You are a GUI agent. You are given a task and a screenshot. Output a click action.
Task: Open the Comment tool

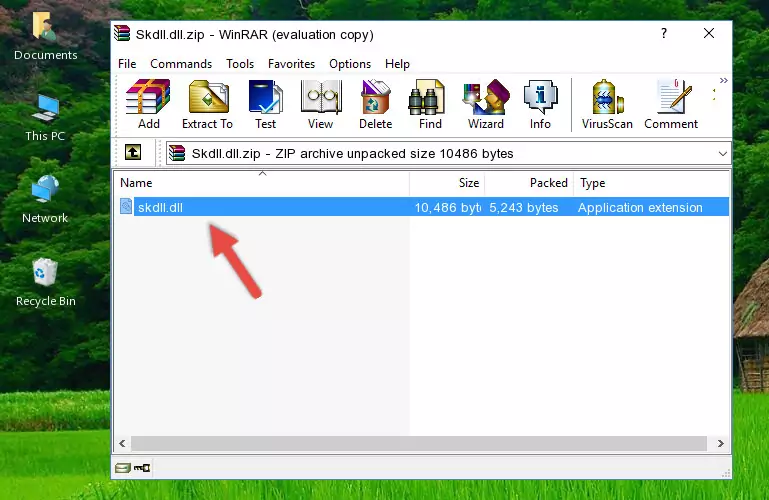[x=671, y=104]
